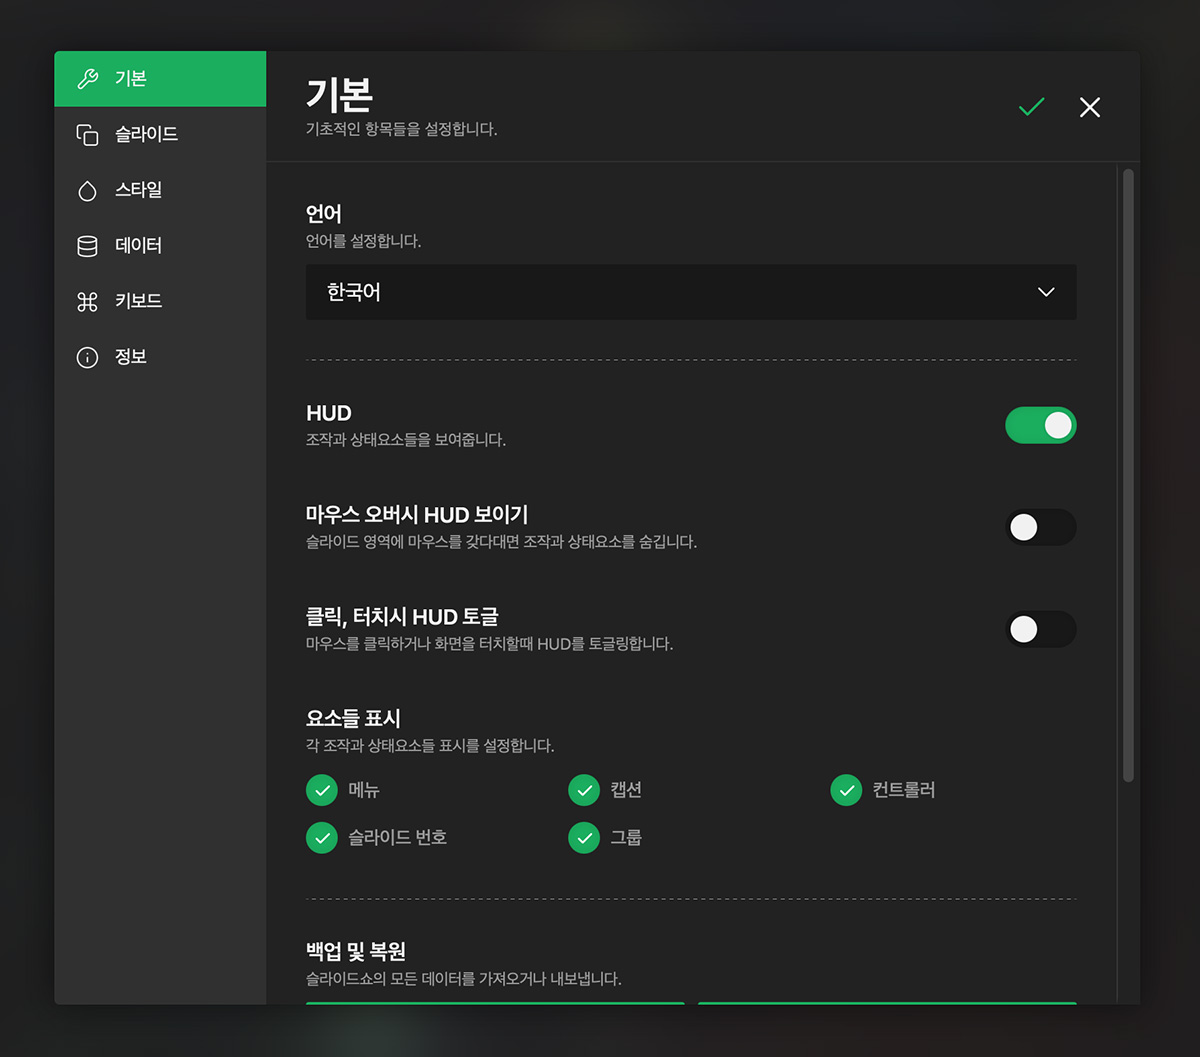Uncheck the 그룹 checkbox
The width and height of the screenshot is (1200, 1057).
[x=584, y=837]
